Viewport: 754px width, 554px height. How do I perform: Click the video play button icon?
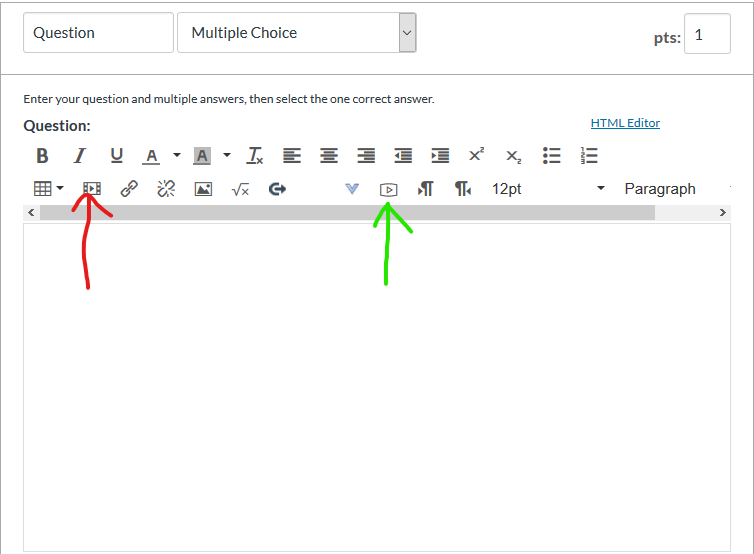click(389, 189)
